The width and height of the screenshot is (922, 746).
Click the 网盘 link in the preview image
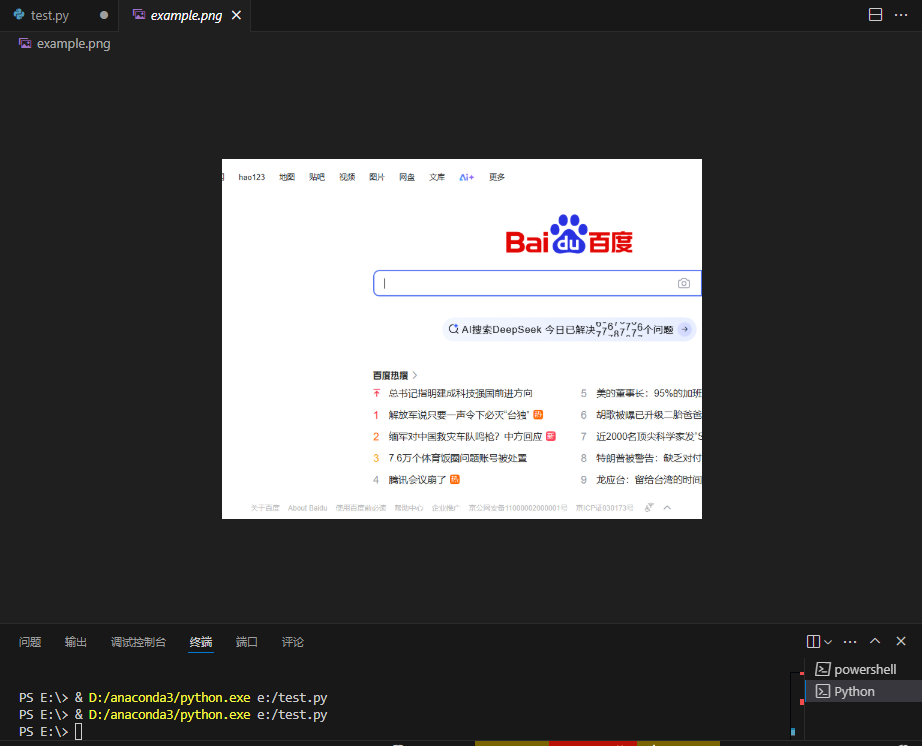coord(407,177)
